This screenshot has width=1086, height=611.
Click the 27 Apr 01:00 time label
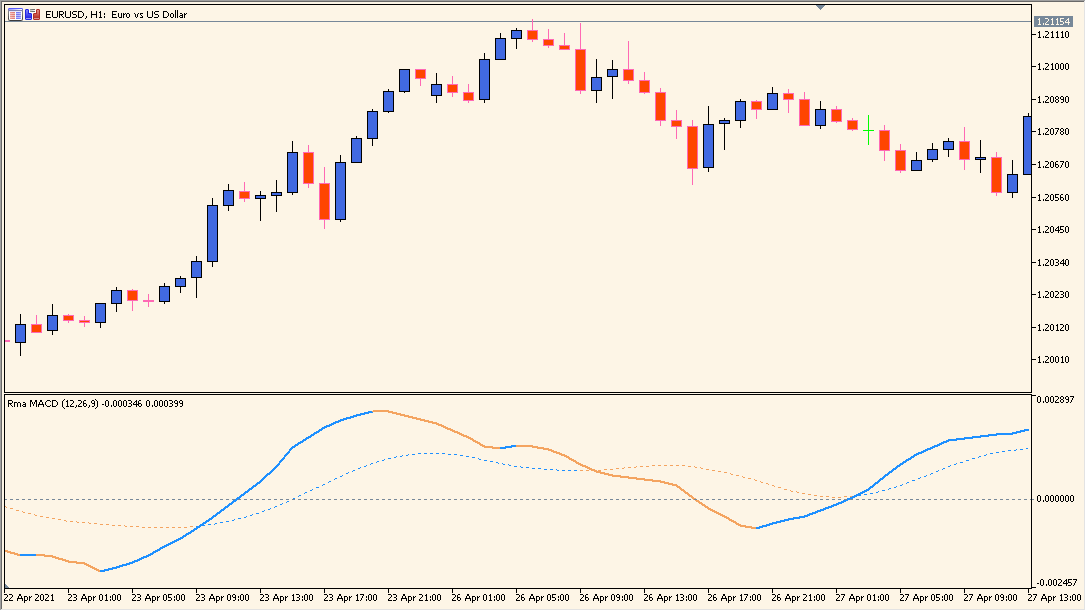(862, 597)
